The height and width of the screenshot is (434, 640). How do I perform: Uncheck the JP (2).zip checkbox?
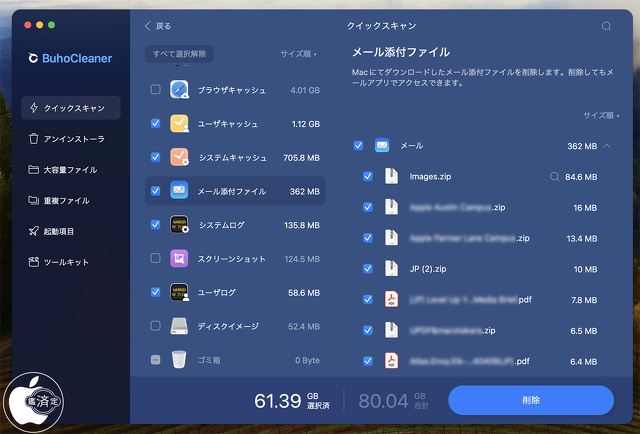[x=368, y=269]
